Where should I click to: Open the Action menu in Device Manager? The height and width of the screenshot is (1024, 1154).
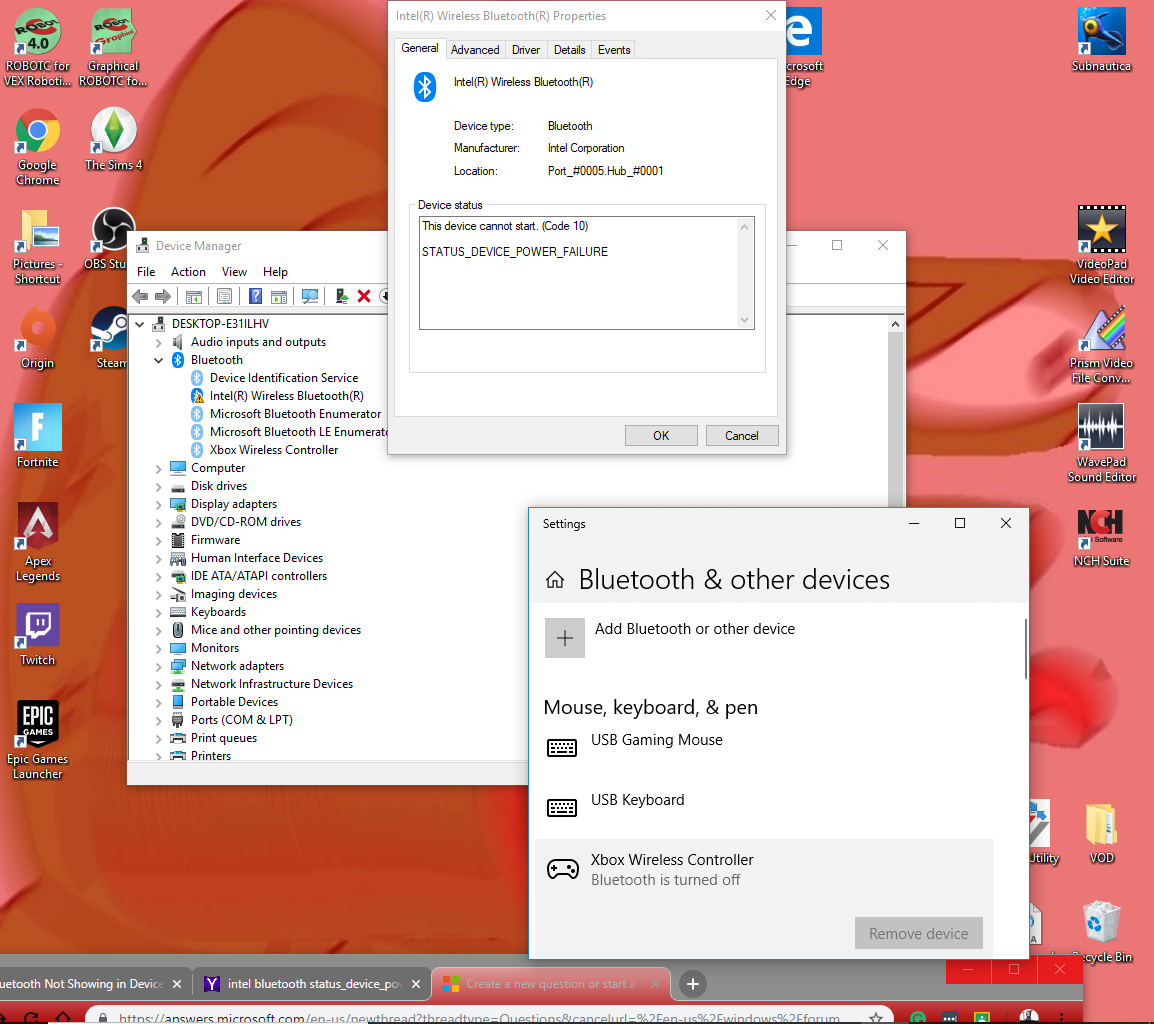coord(188,272)
